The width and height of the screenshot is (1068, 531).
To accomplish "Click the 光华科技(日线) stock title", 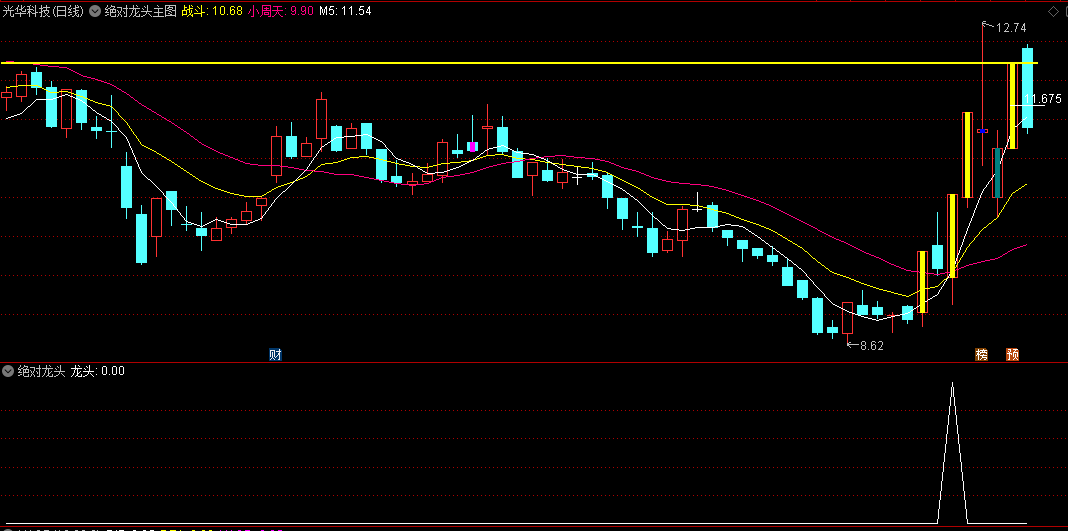I will click(x=44, y=11).
